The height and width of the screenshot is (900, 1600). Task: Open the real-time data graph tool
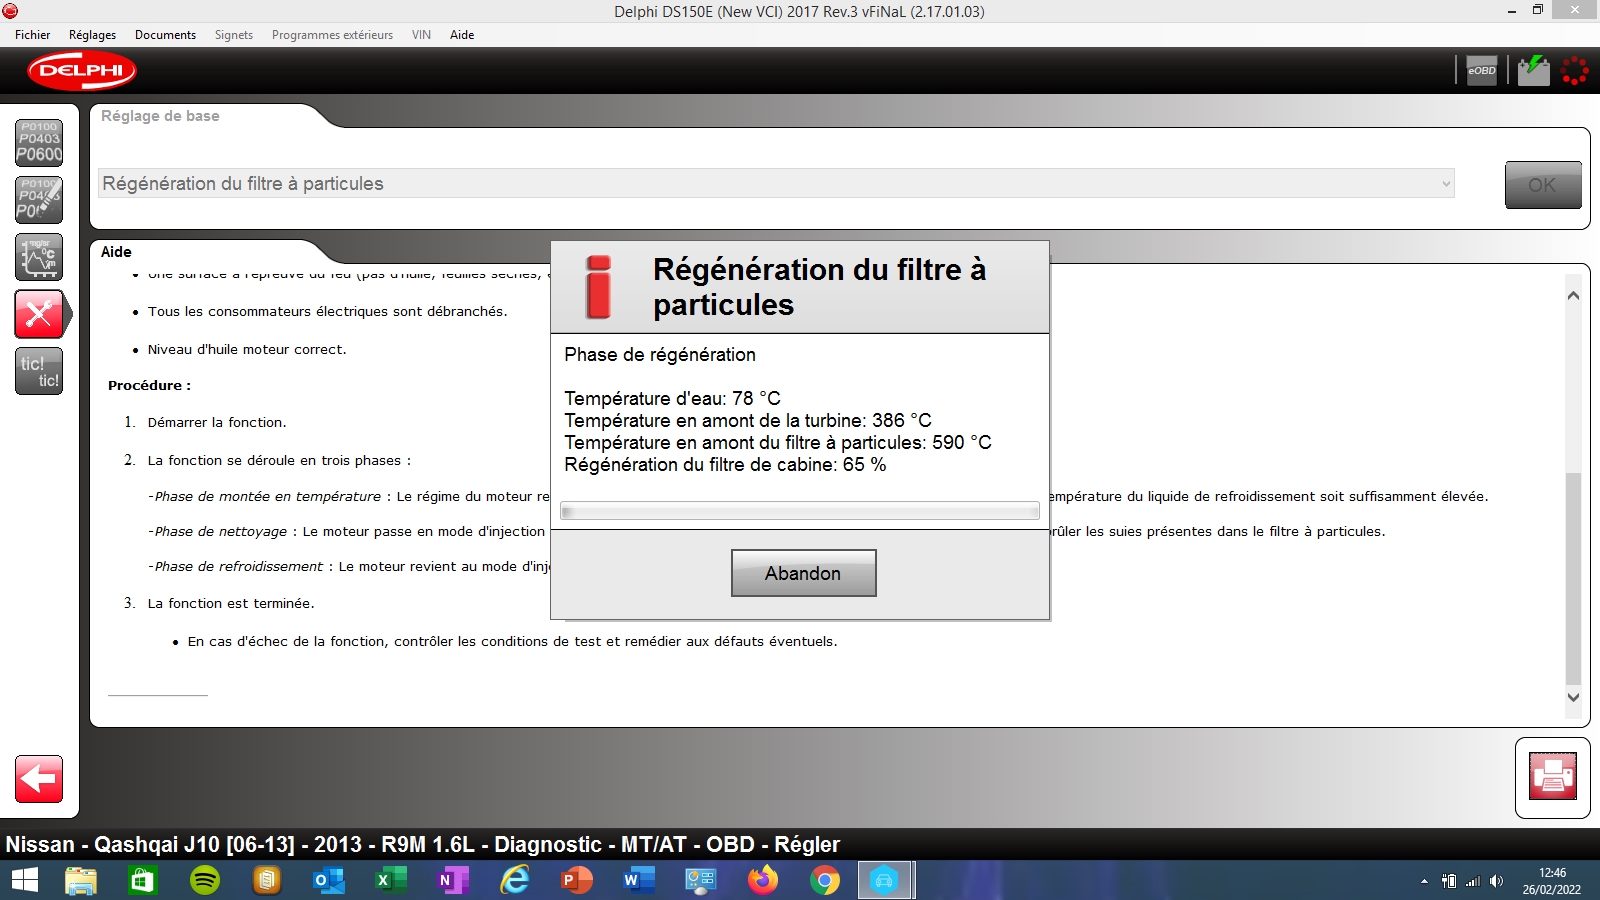click(39, 257)
